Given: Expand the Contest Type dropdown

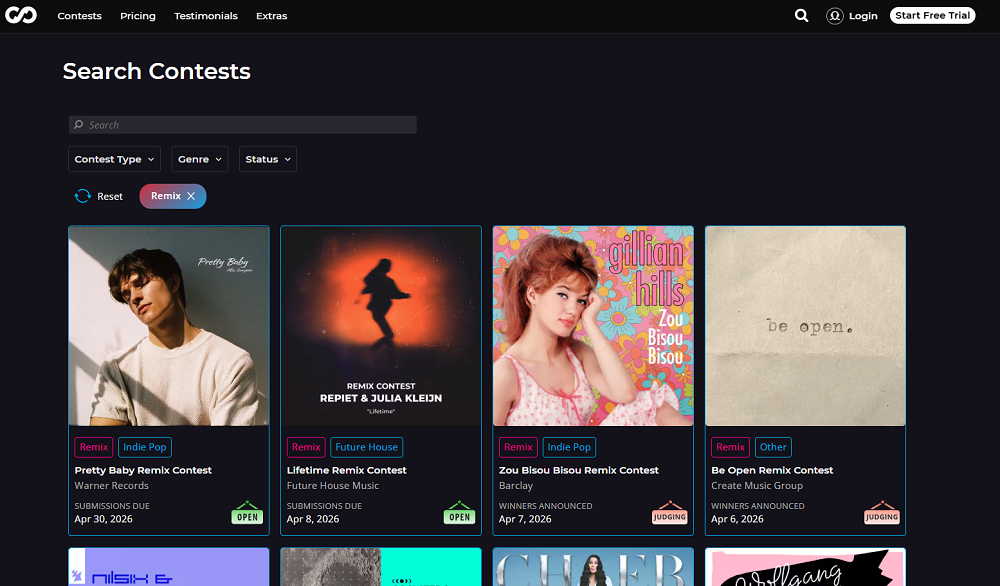Looking at the screenshot, I should (x=114, y=159).
